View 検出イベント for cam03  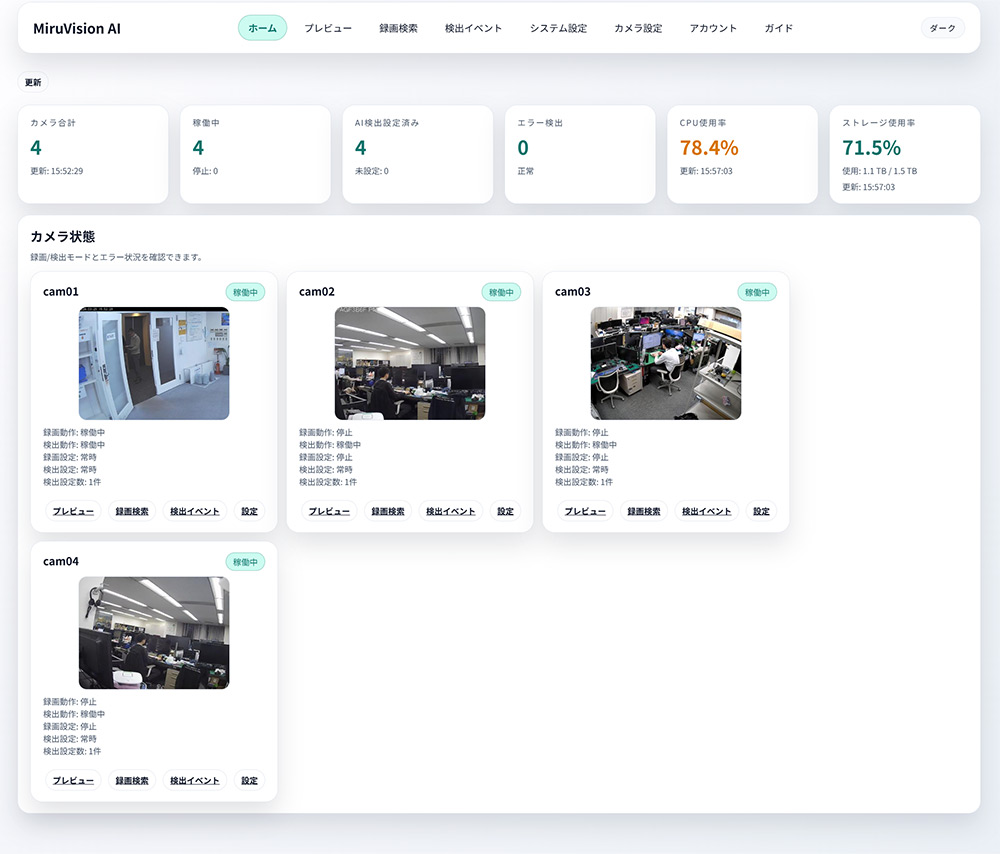click(707, 511)
